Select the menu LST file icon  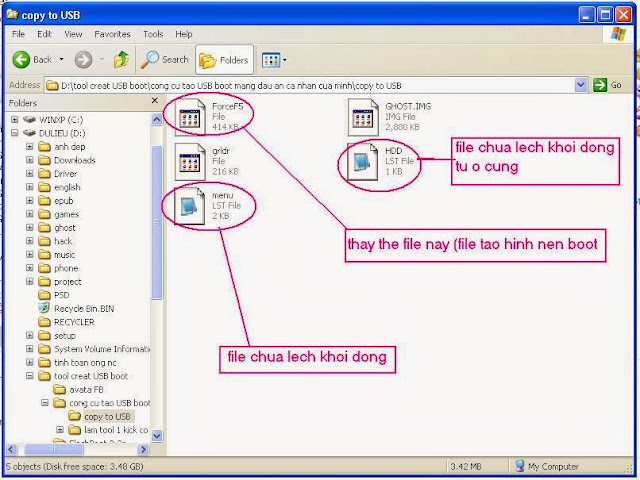[x=190, y=206]
